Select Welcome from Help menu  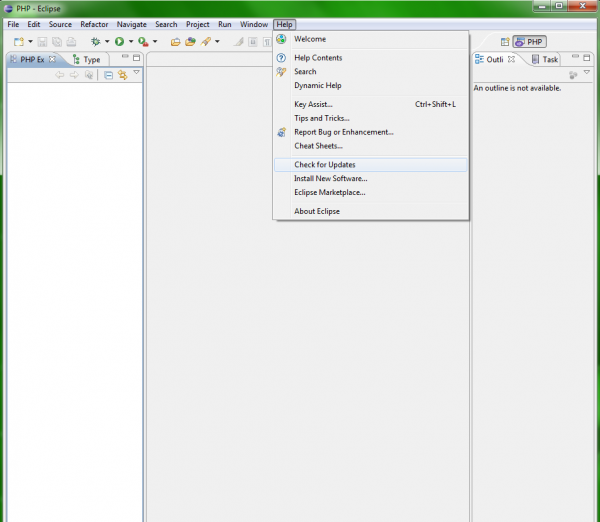(x=370, y=39)
